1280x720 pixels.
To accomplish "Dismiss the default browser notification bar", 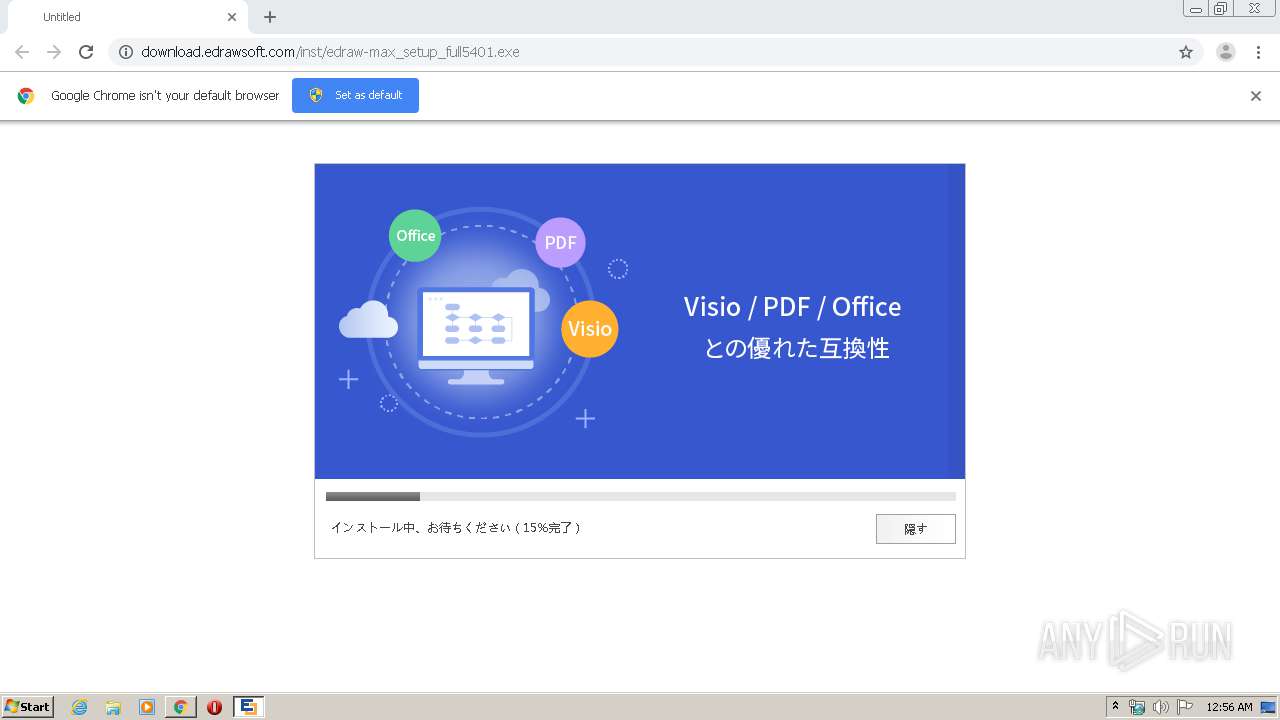I will click(1256, 96).
